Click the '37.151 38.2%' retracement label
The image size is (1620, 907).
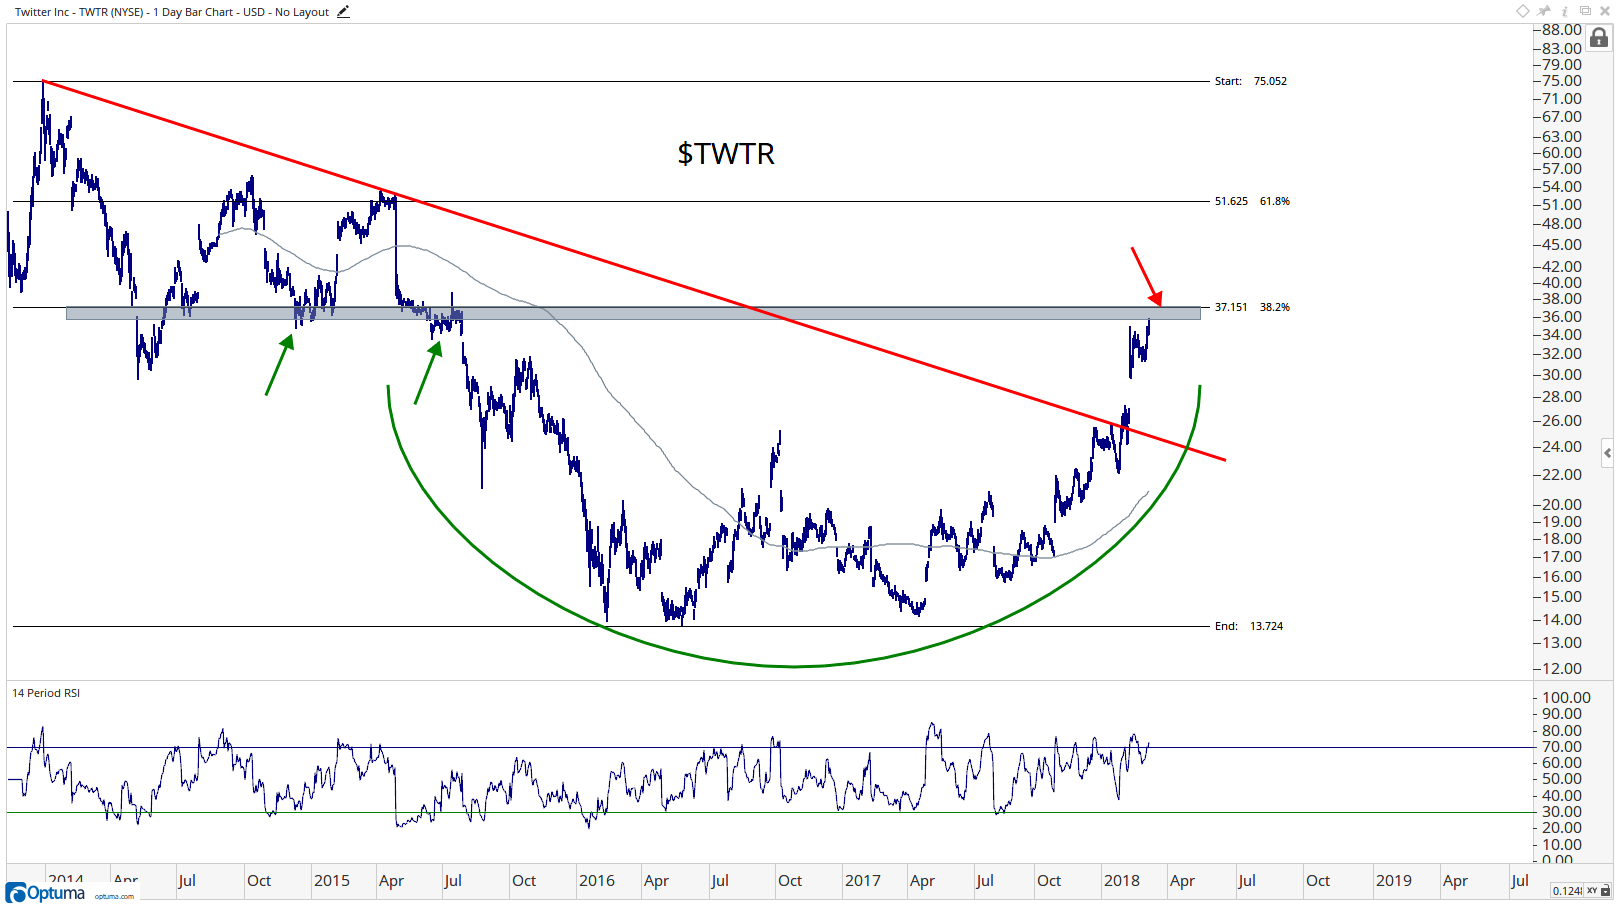pos(1252,307)
